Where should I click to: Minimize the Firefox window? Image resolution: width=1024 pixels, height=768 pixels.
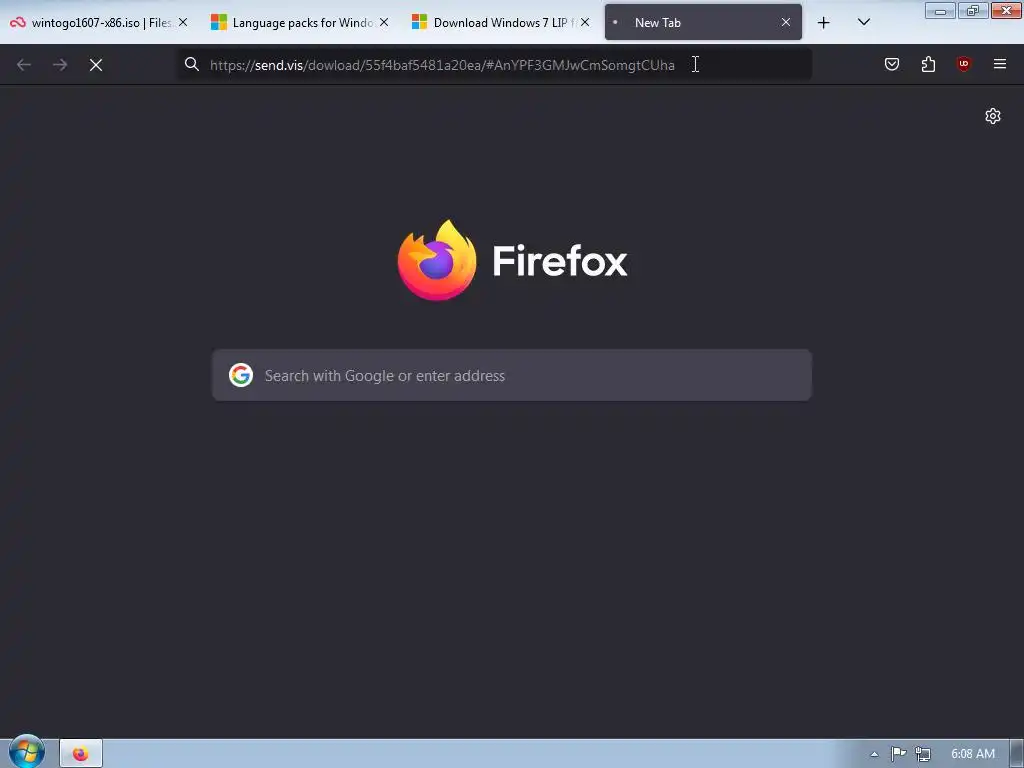(x=940, y=10)
